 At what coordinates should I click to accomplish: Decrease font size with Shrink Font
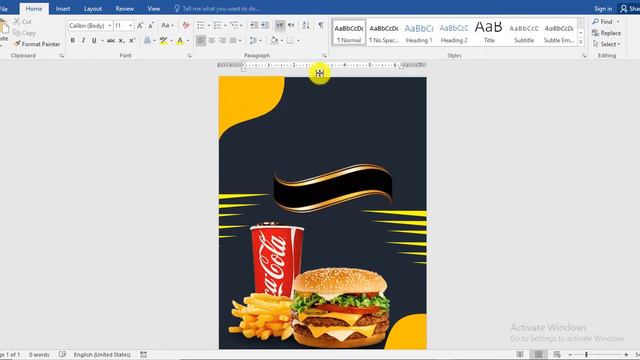(151, 25)
